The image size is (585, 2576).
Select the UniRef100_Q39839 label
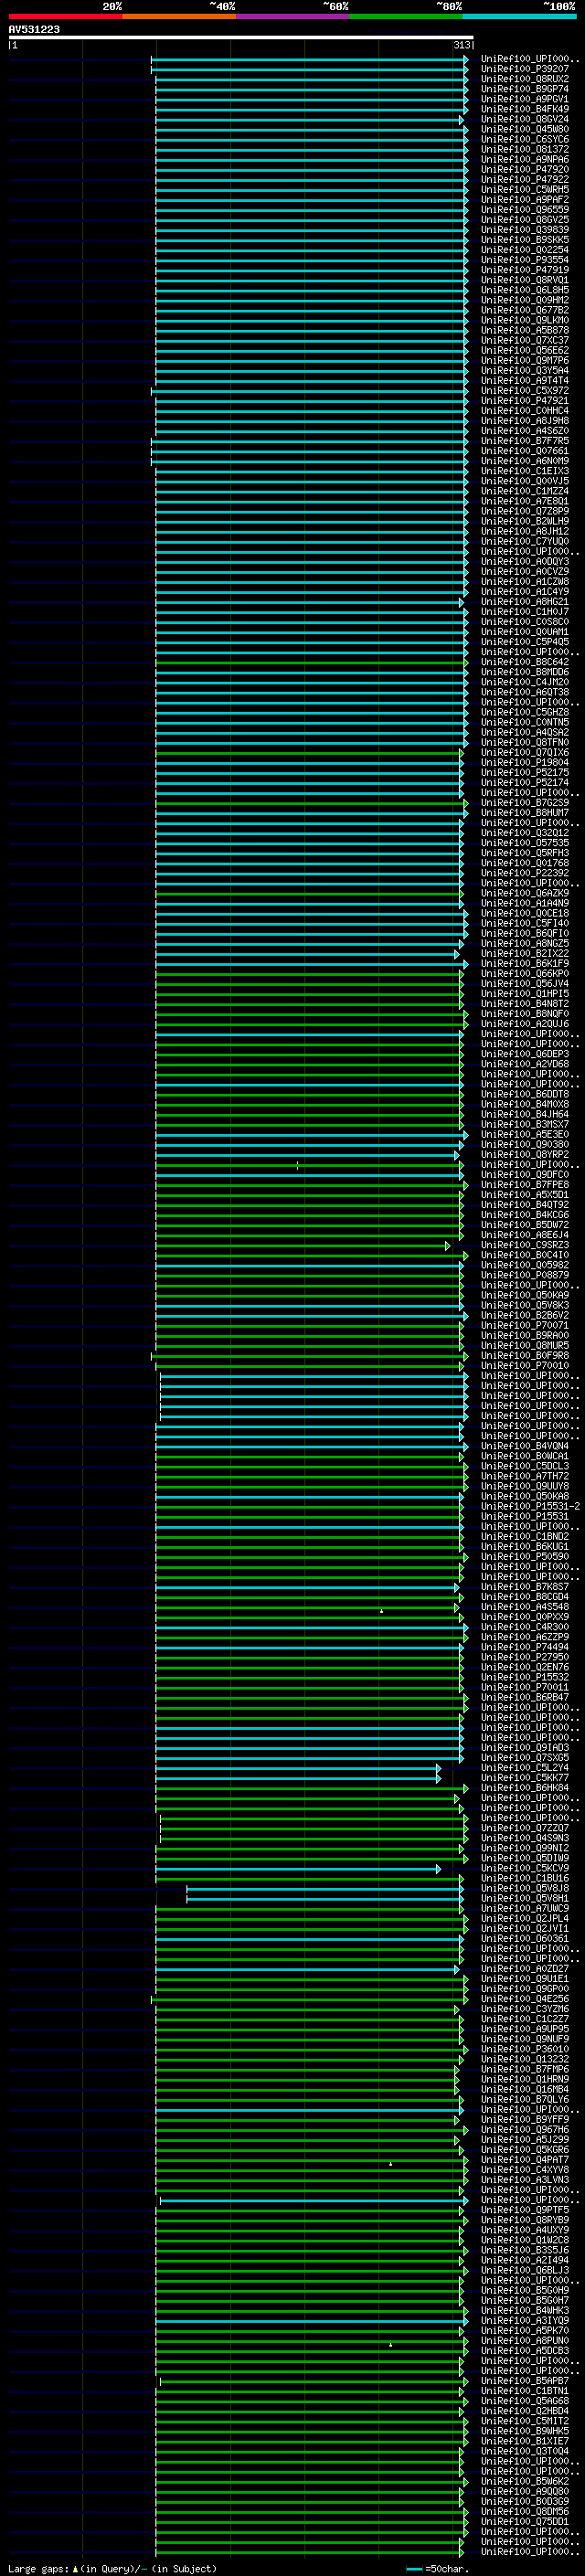point(525,230)
